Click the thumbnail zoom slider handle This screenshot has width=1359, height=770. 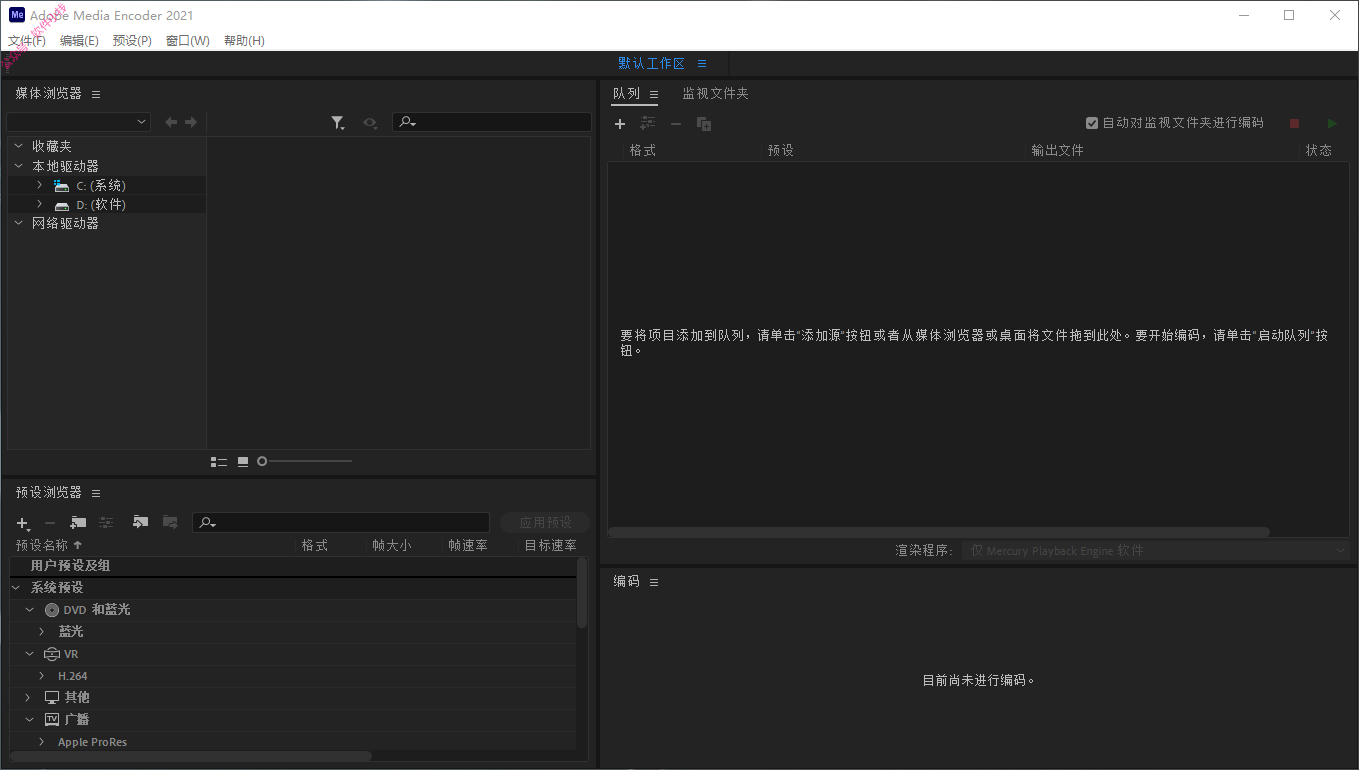[262, 461]
